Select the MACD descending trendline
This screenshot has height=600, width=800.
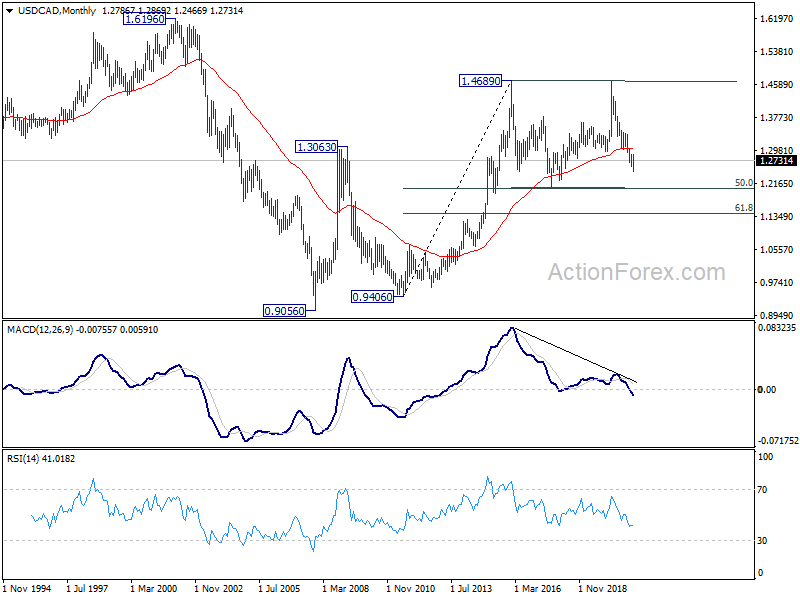tap(575, 355)
